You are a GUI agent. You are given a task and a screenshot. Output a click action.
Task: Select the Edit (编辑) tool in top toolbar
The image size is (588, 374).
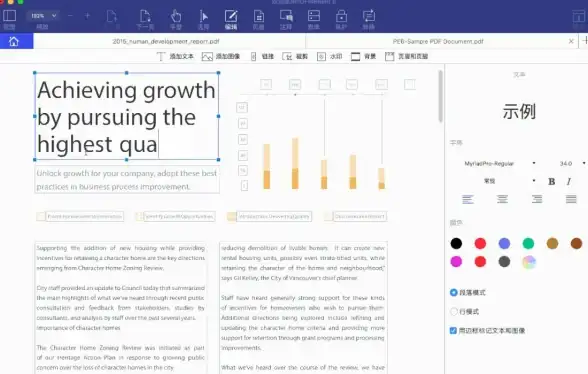point(231,20)
